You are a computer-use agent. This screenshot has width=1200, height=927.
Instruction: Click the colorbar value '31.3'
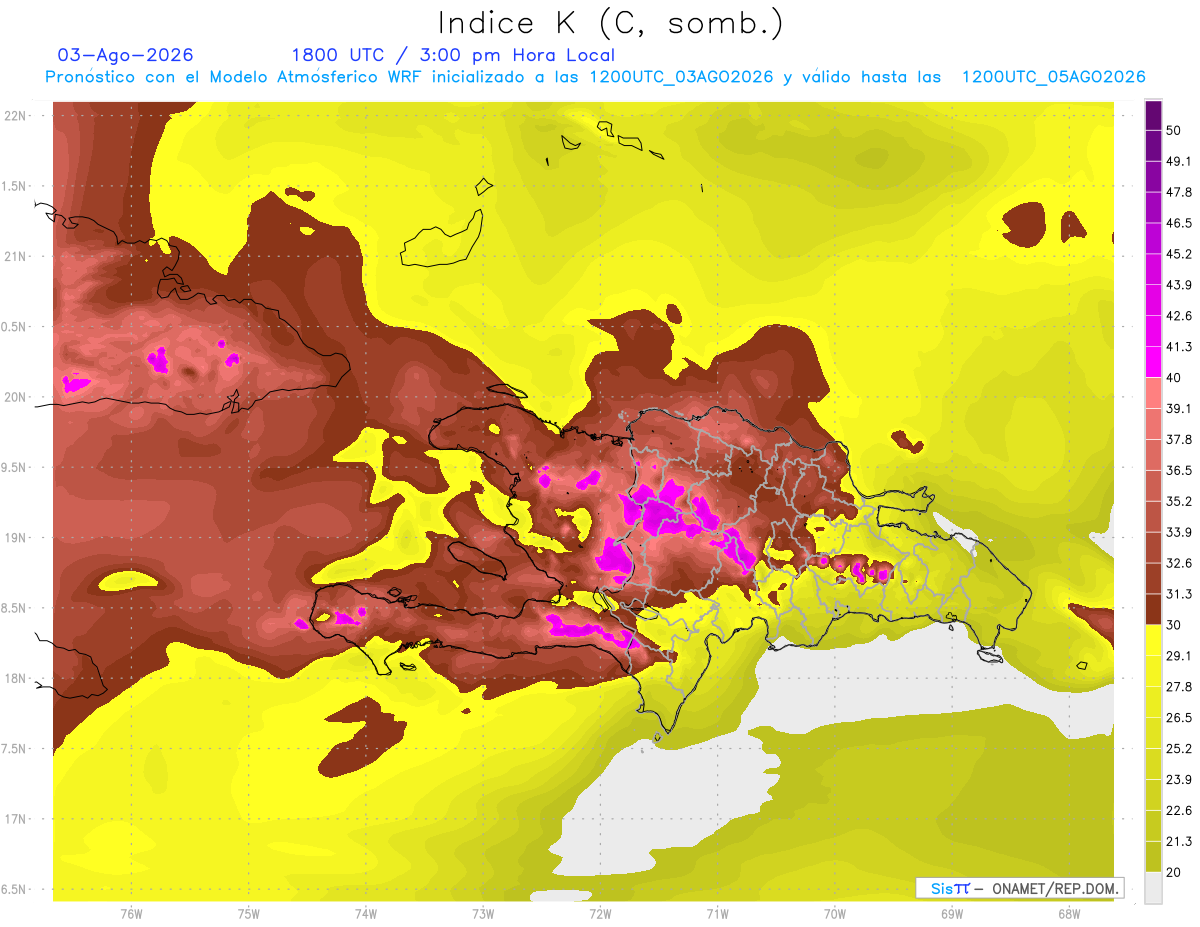[x=1179, y=594]
